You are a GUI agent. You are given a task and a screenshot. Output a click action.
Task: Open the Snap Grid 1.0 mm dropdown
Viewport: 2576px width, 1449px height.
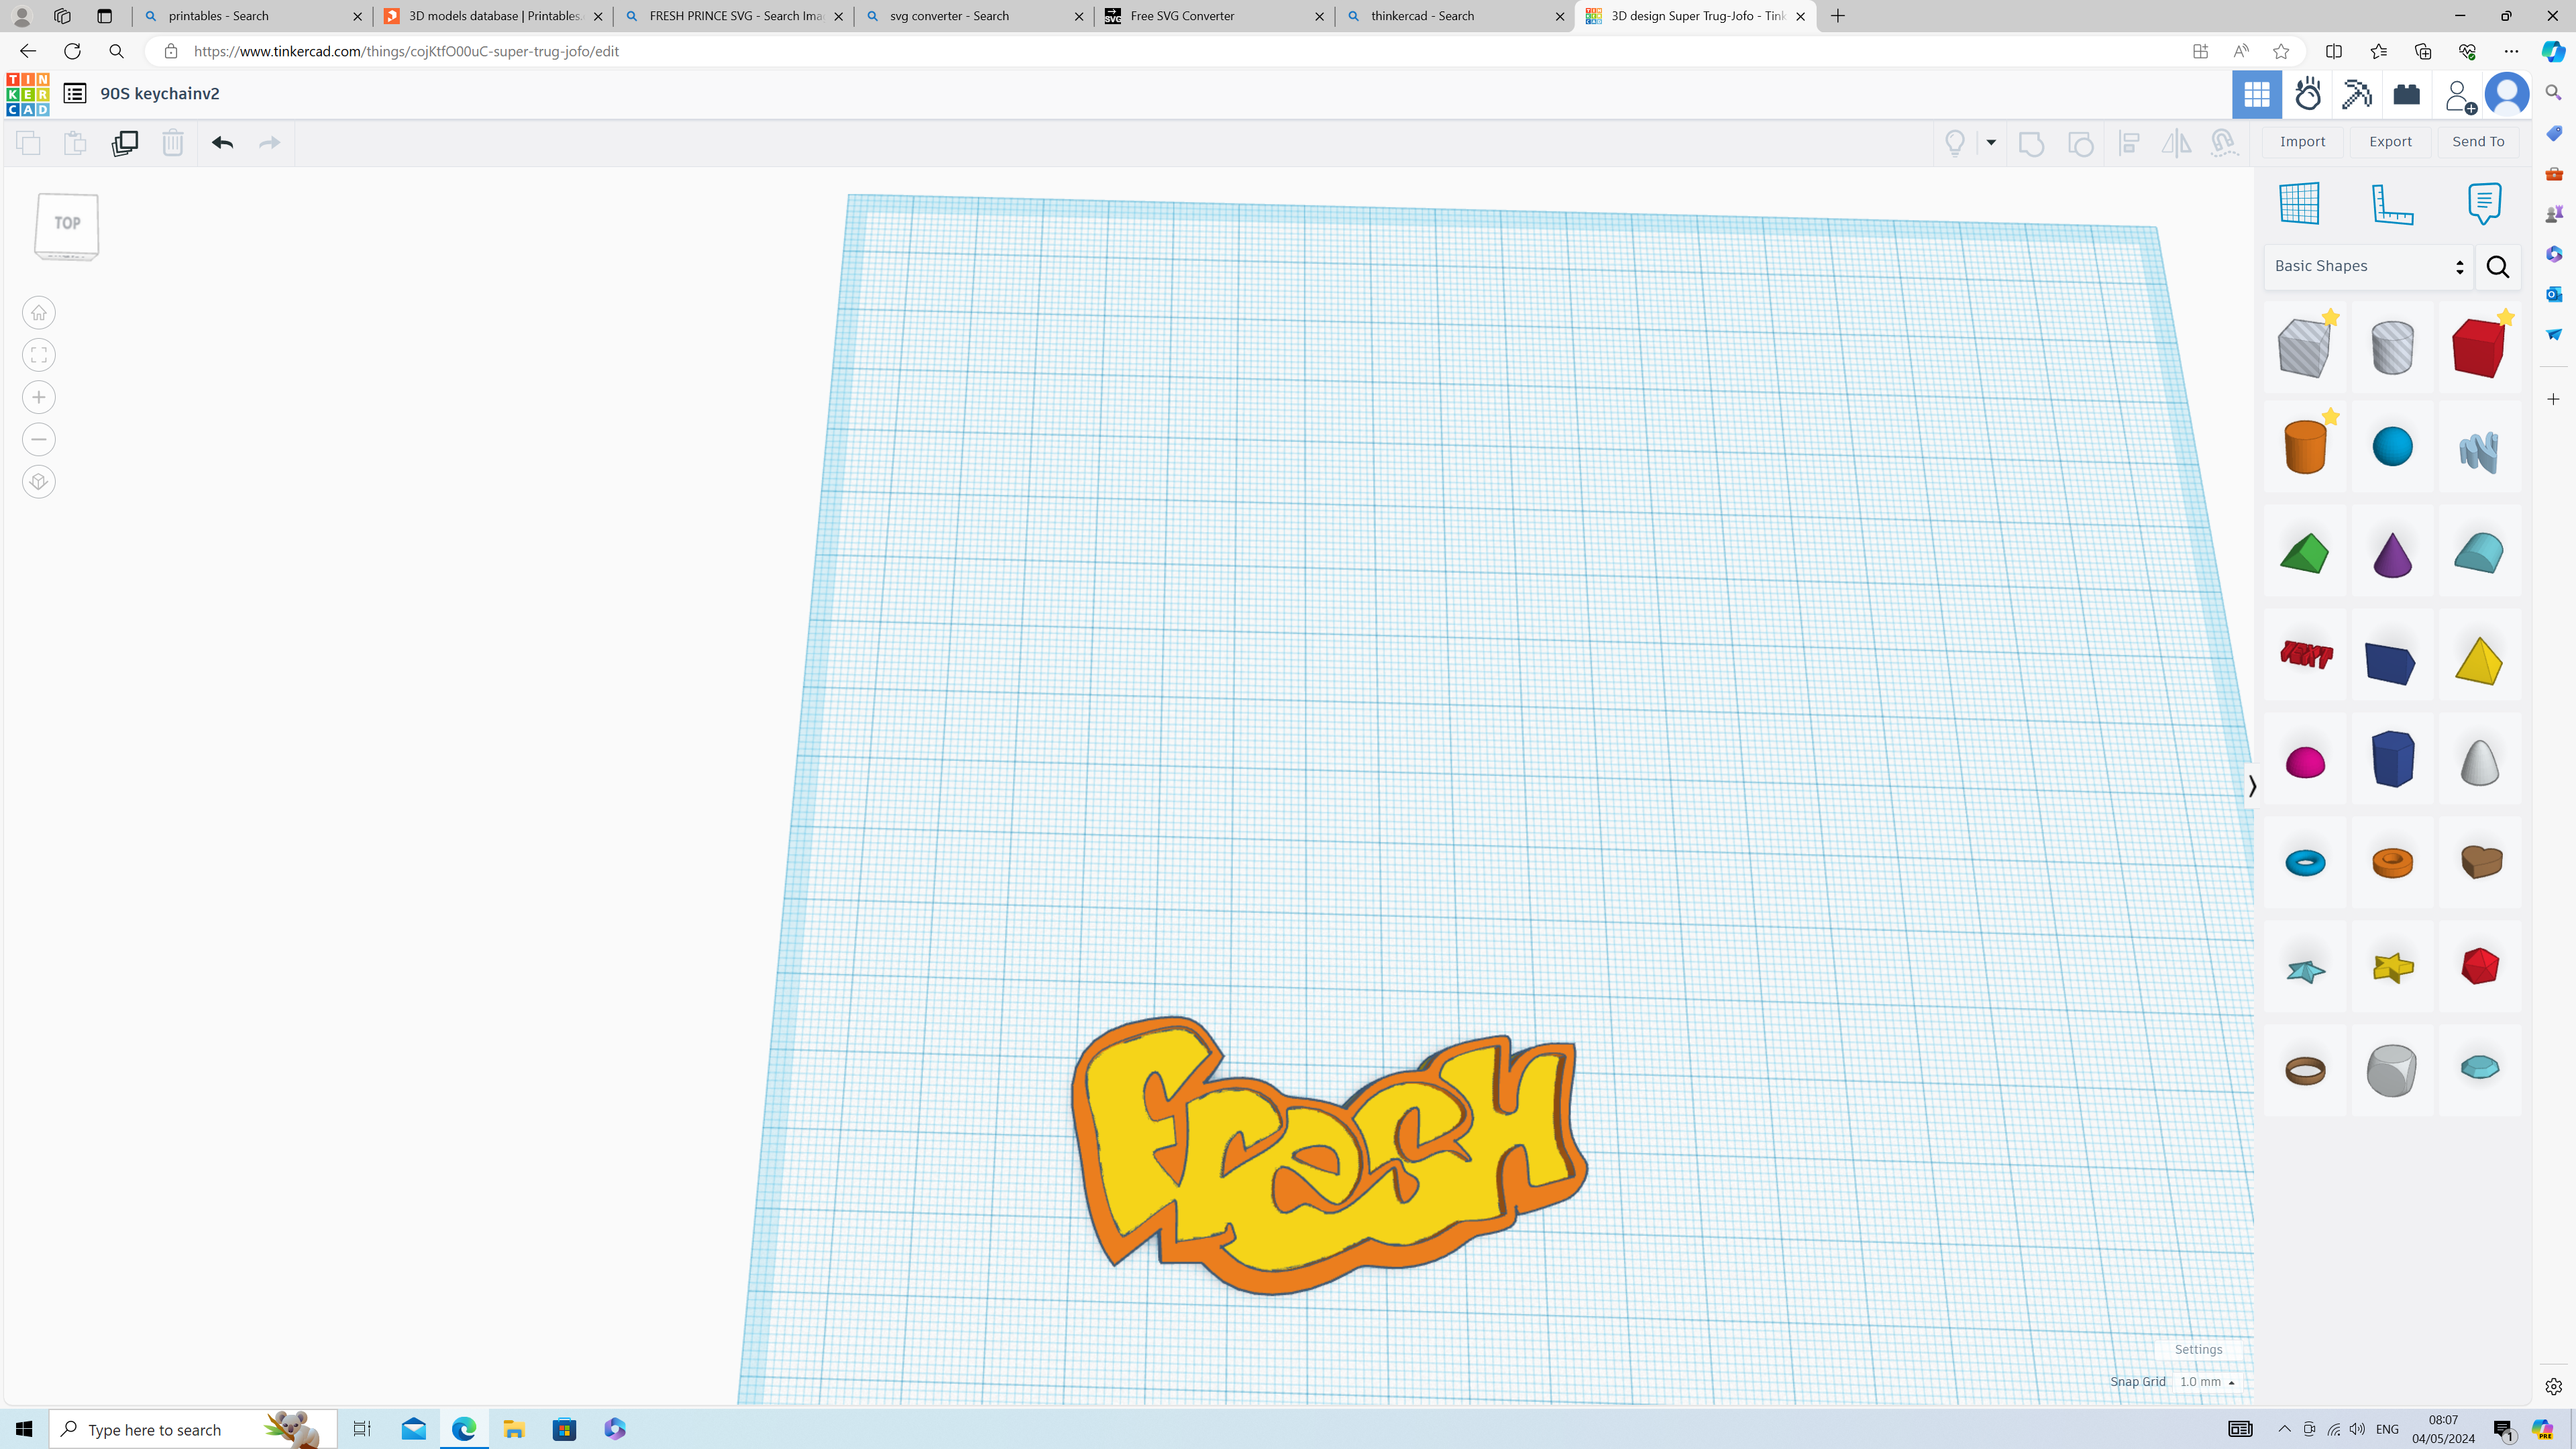[x=2207, y=1381]
